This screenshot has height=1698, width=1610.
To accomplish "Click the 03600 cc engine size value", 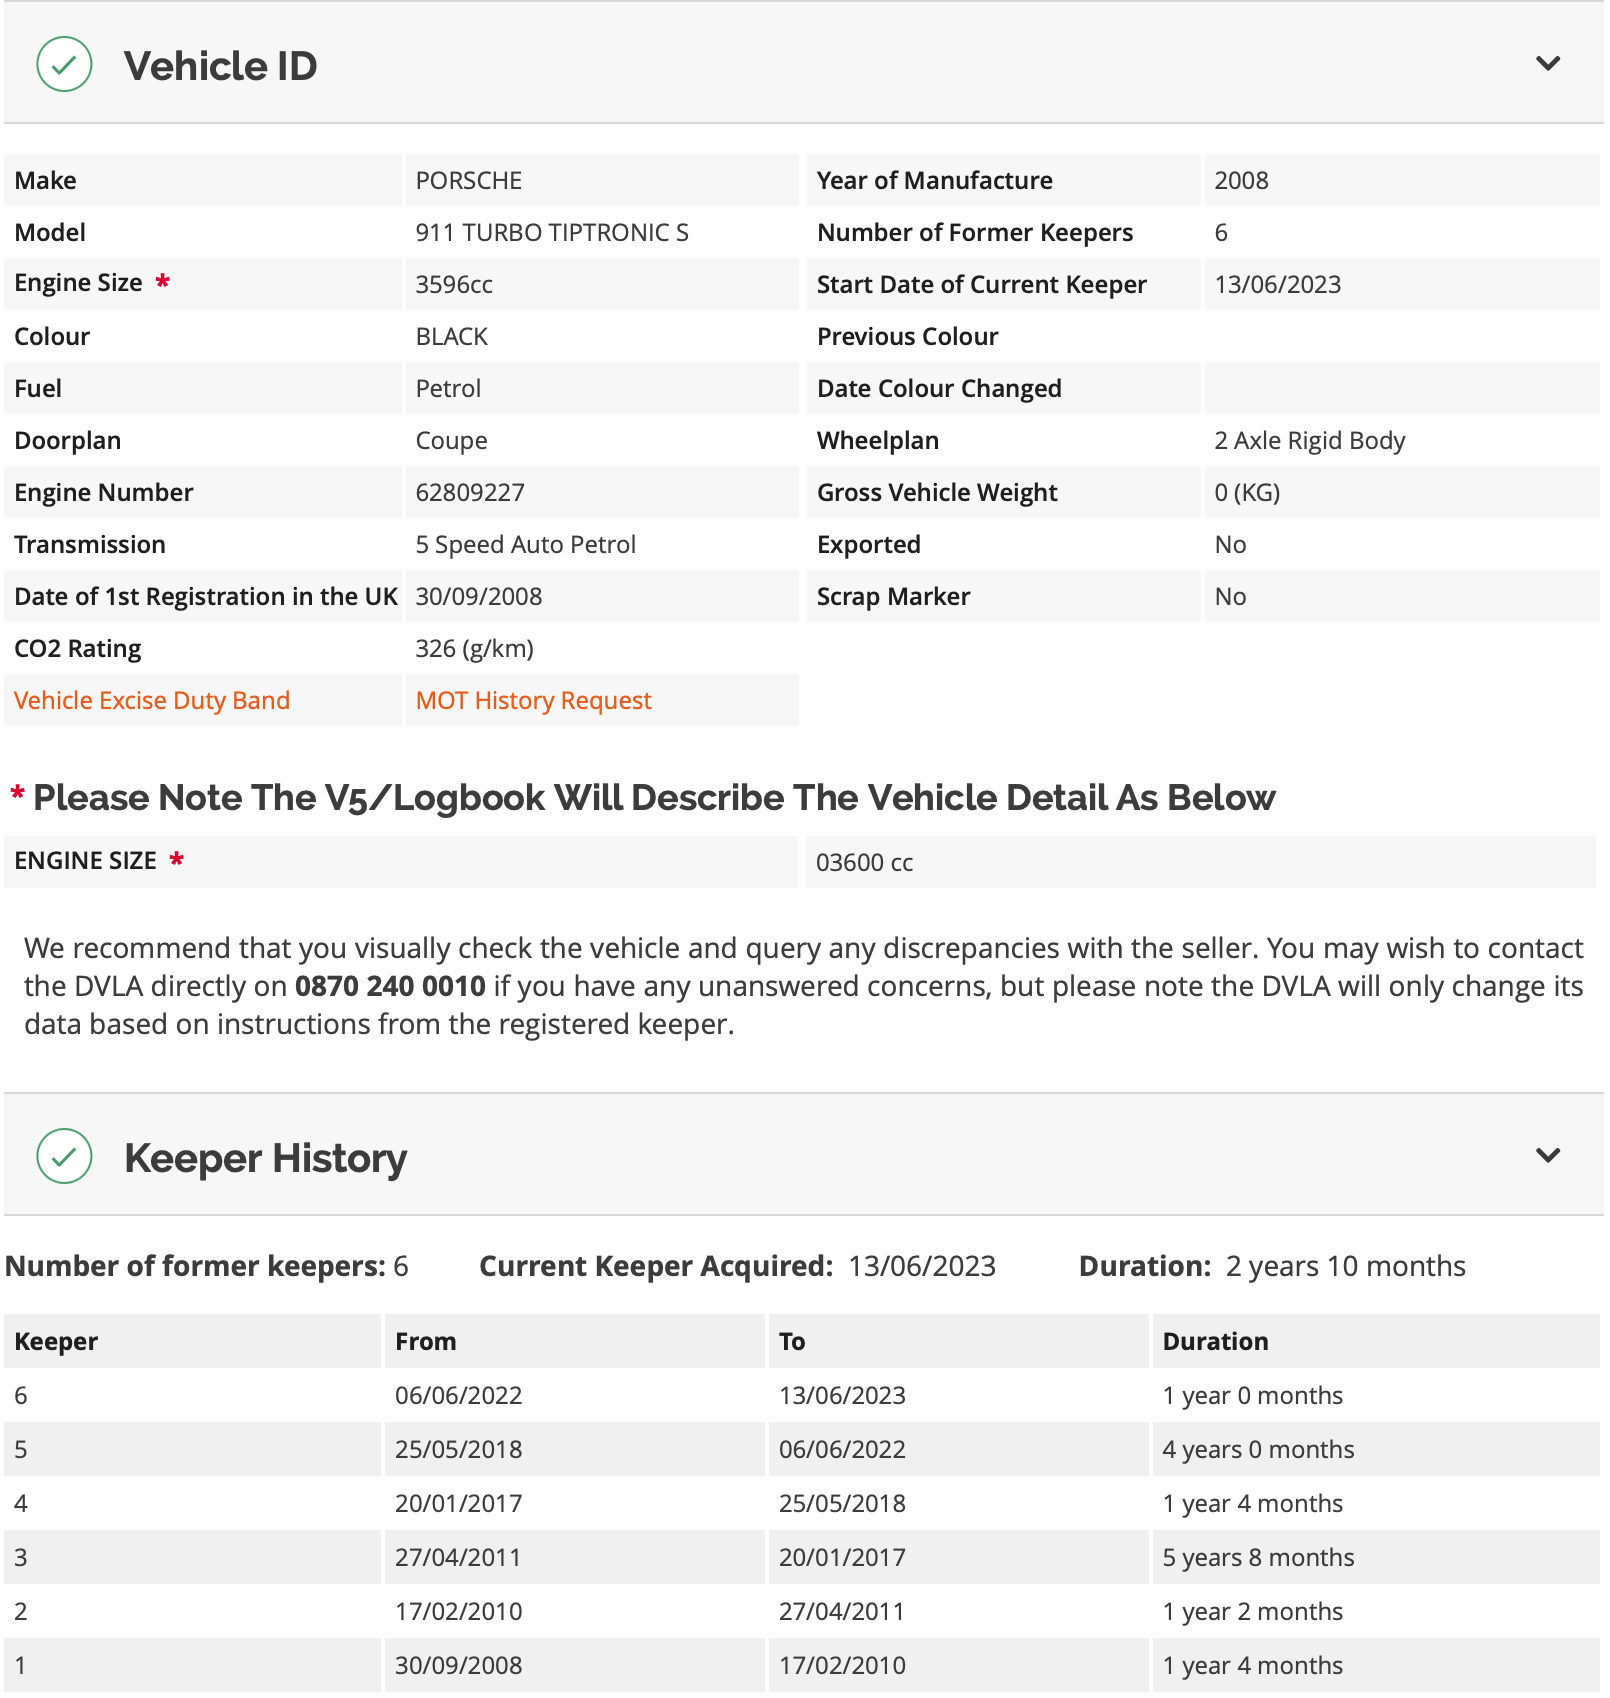I will click(864, 863).
